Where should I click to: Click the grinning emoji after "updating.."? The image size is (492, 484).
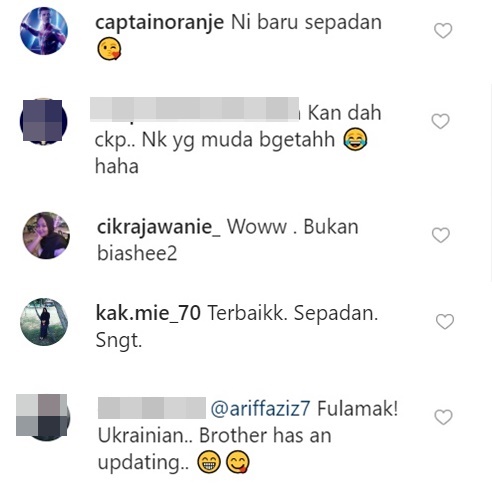click(x=209, y=462)
